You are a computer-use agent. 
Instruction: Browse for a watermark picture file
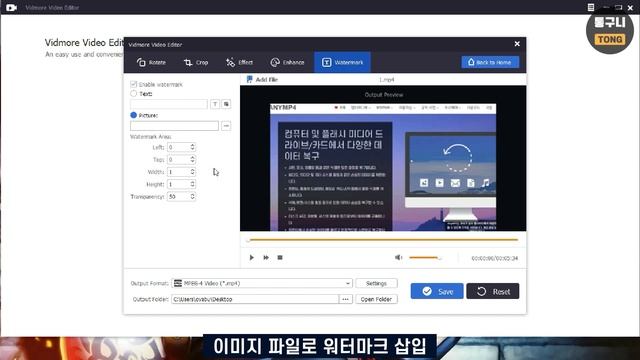[226, 126]
